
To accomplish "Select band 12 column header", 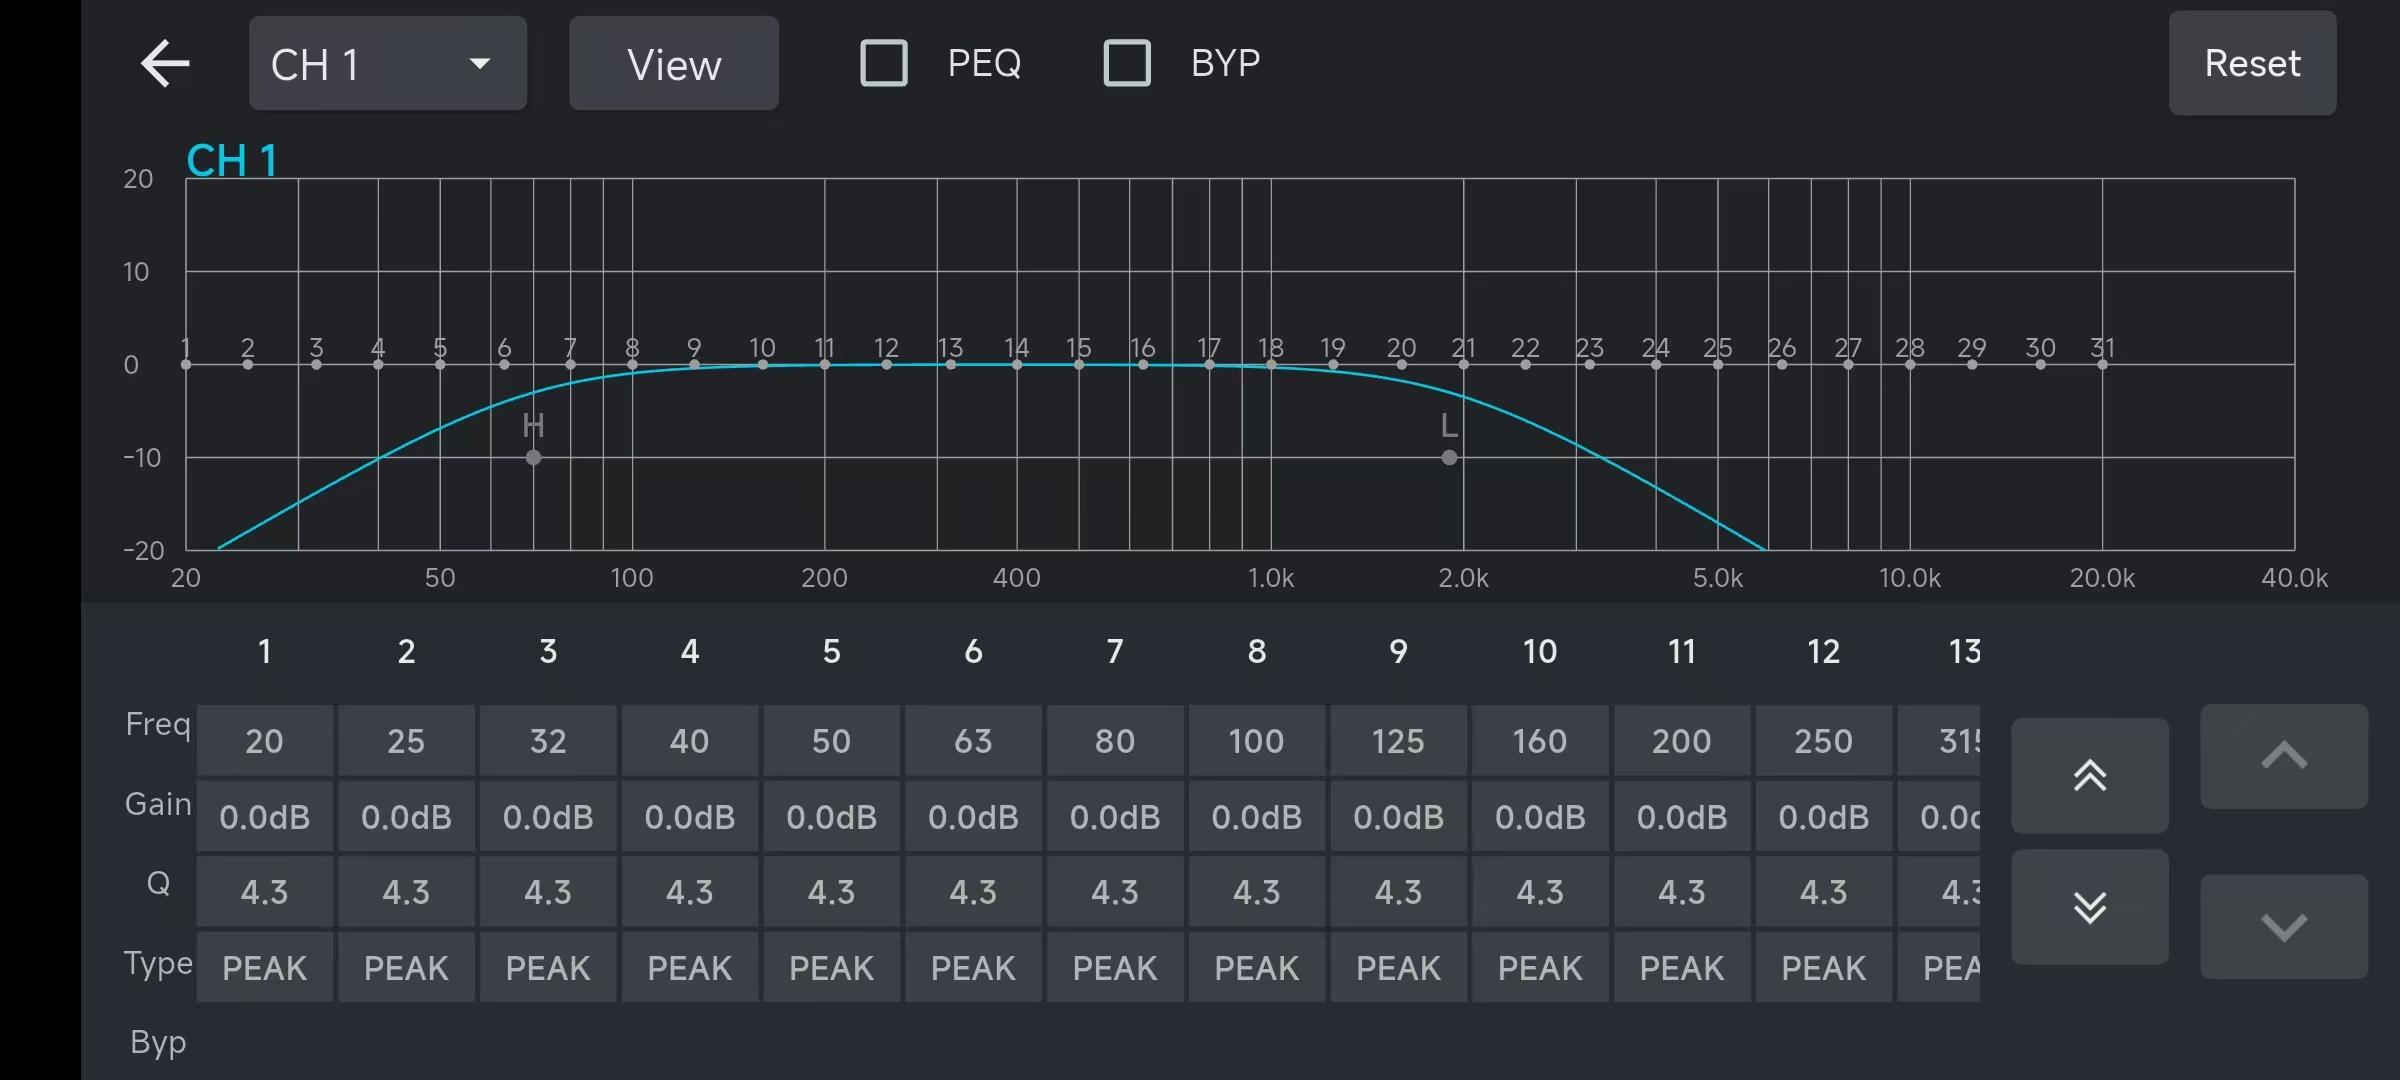I will click(x=1823, y=652).
